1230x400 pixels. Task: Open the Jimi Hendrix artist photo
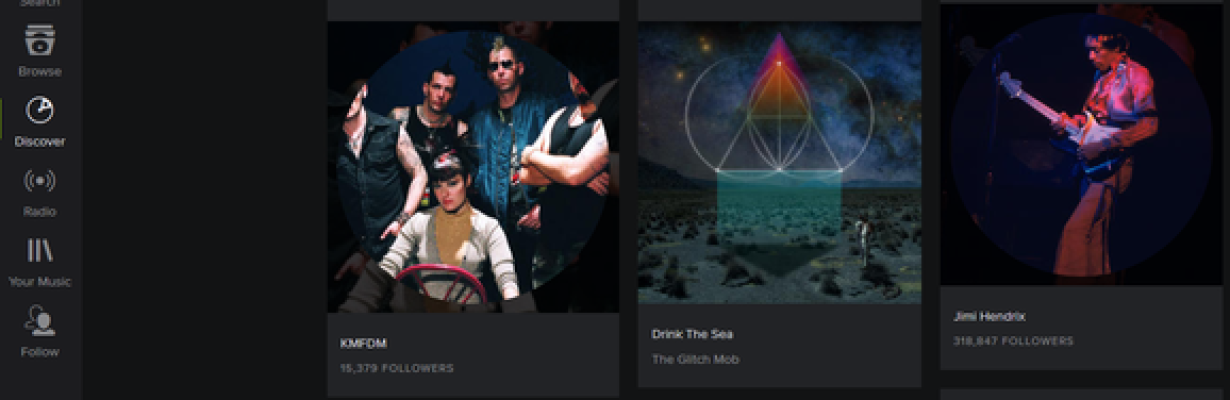click(x=1085, y=145)
